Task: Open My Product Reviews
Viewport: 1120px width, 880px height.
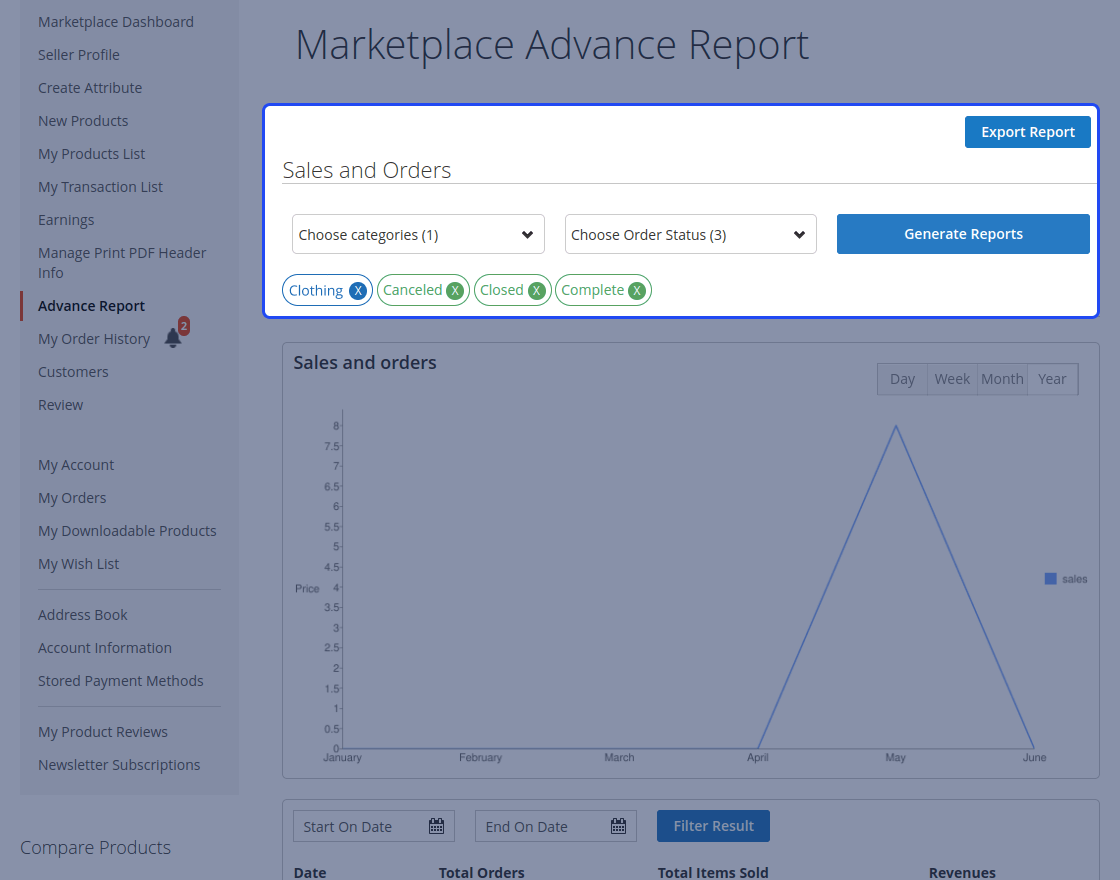Action: 103,732
